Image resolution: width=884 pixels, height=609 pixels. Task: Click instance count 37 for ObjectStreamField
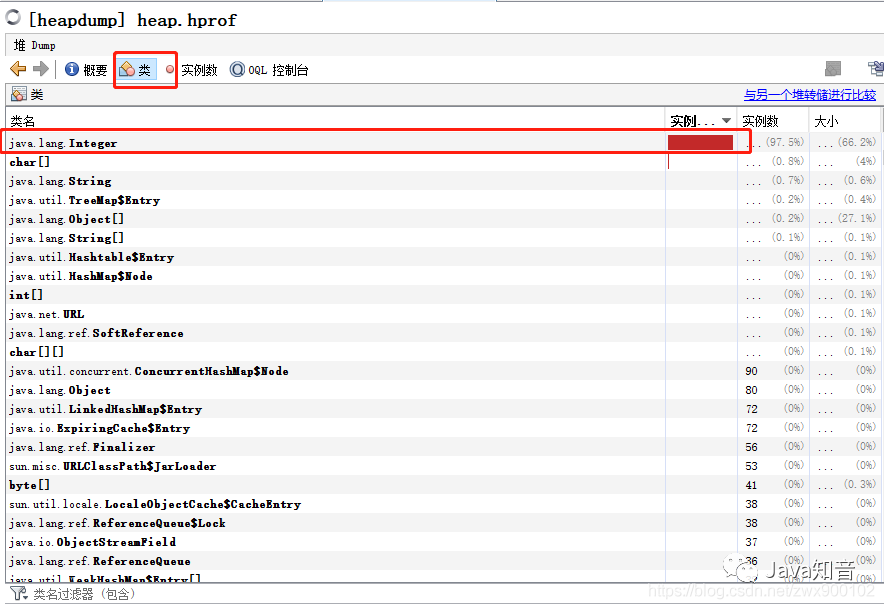[x=752, y=542]
